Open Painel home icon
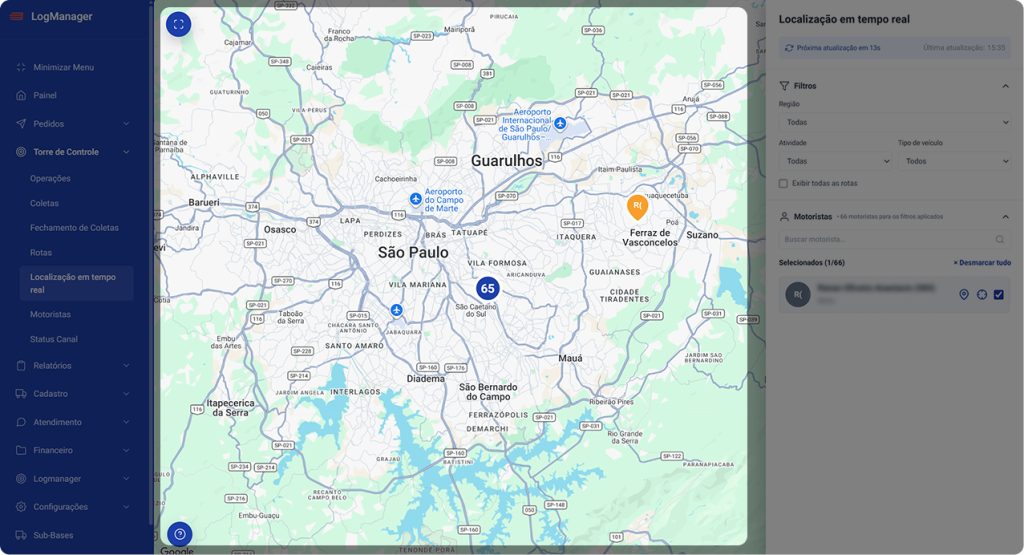Screen dimensions: 1024x555 (21, 95)
